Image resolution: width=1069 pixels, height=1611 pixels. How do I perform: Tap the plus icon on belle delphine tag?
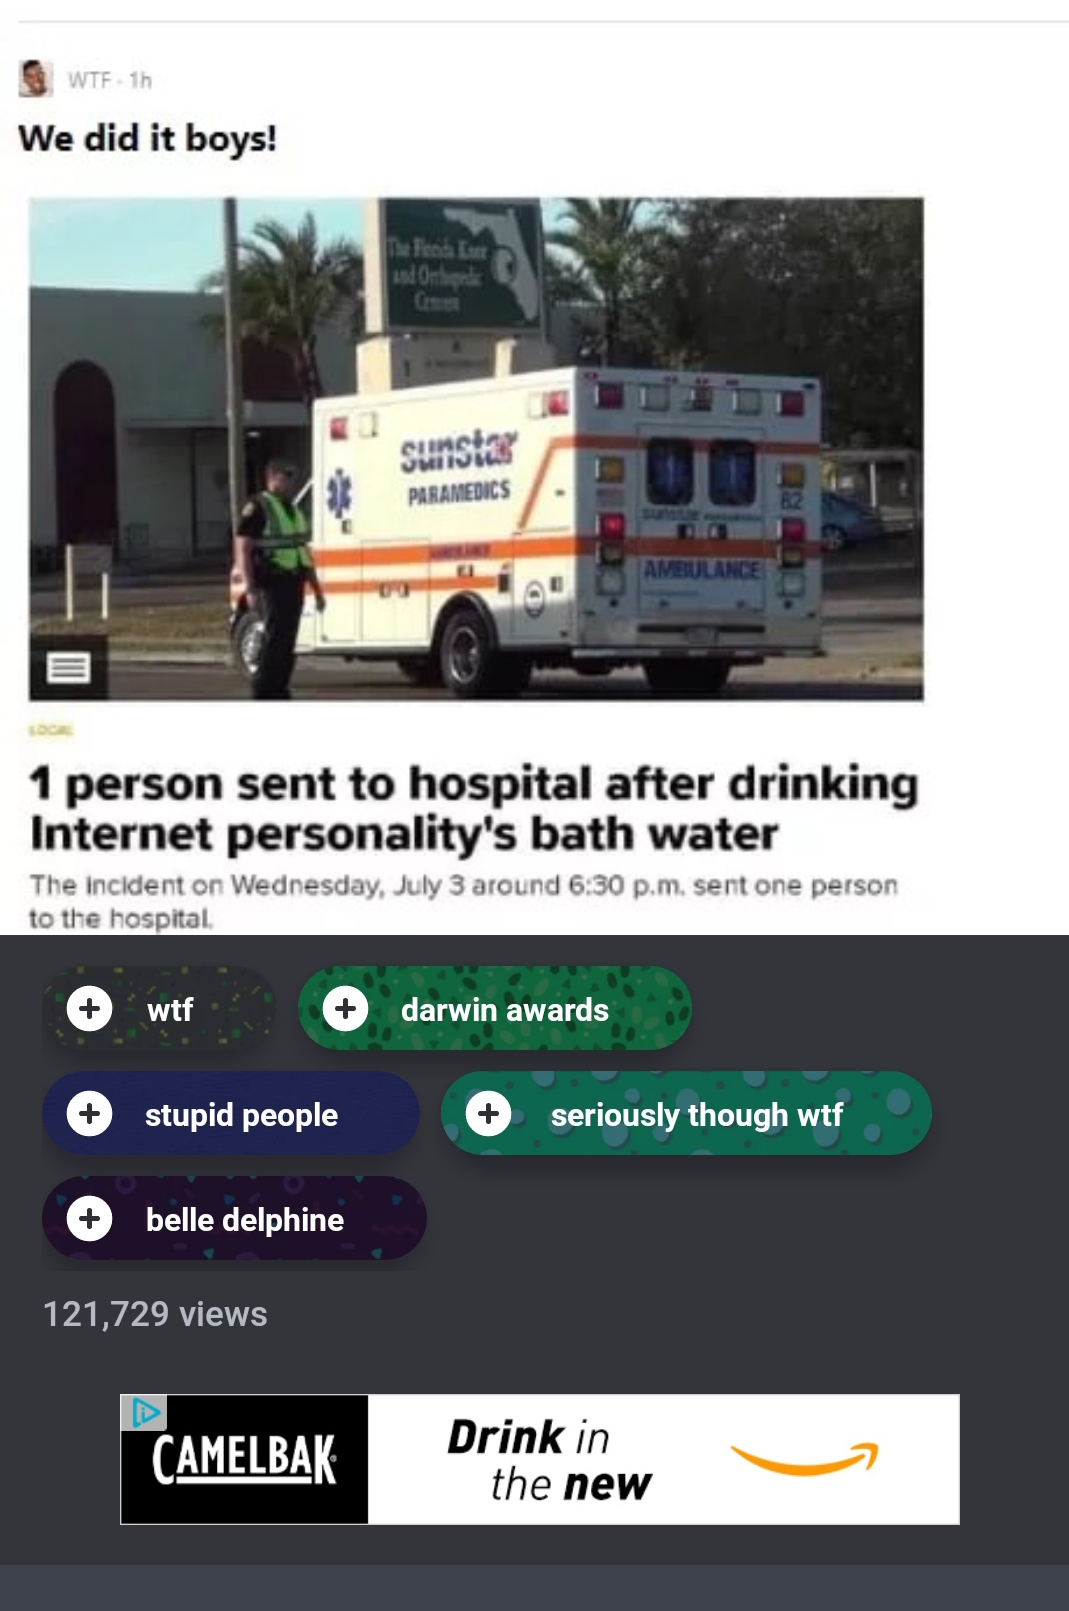pyautogui.click(x=89, y=1218)
